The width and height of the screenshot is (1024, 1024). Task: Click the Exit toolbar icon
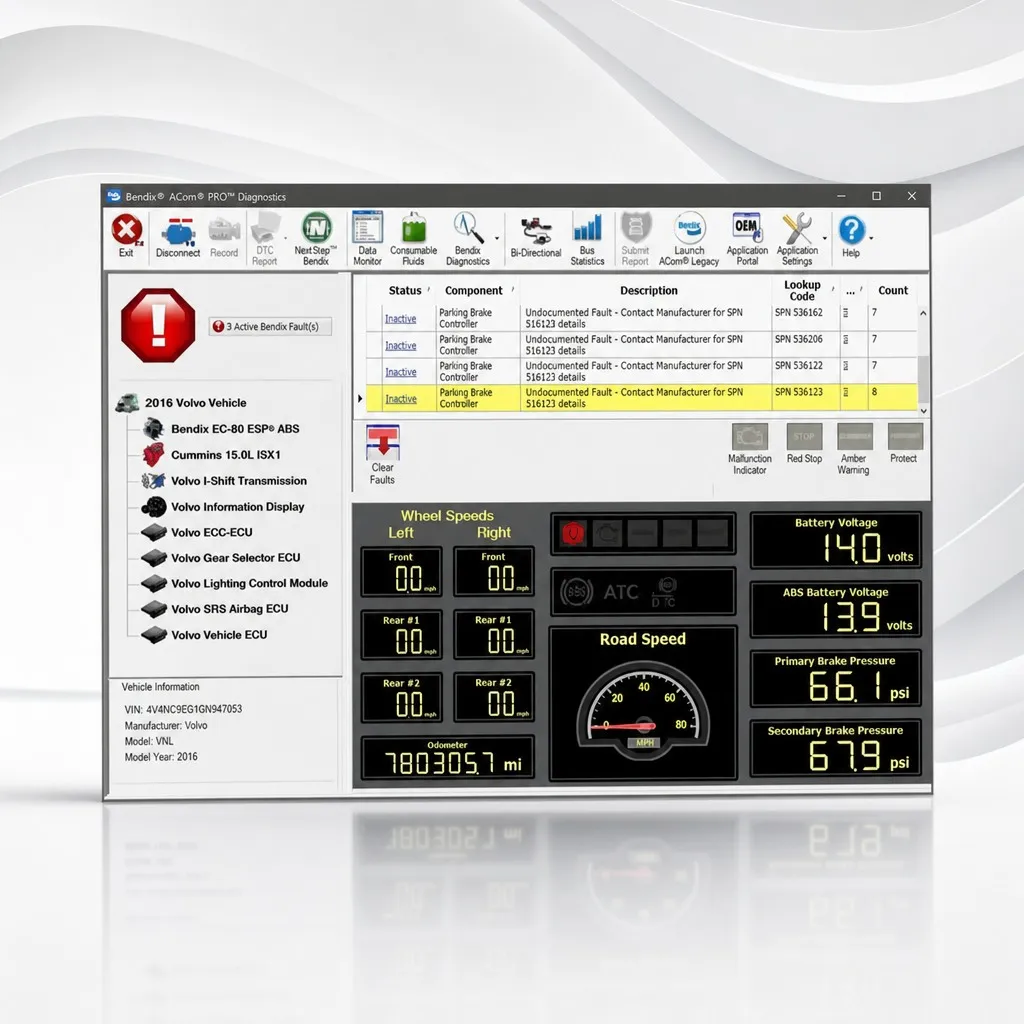(x=127, y=235)
